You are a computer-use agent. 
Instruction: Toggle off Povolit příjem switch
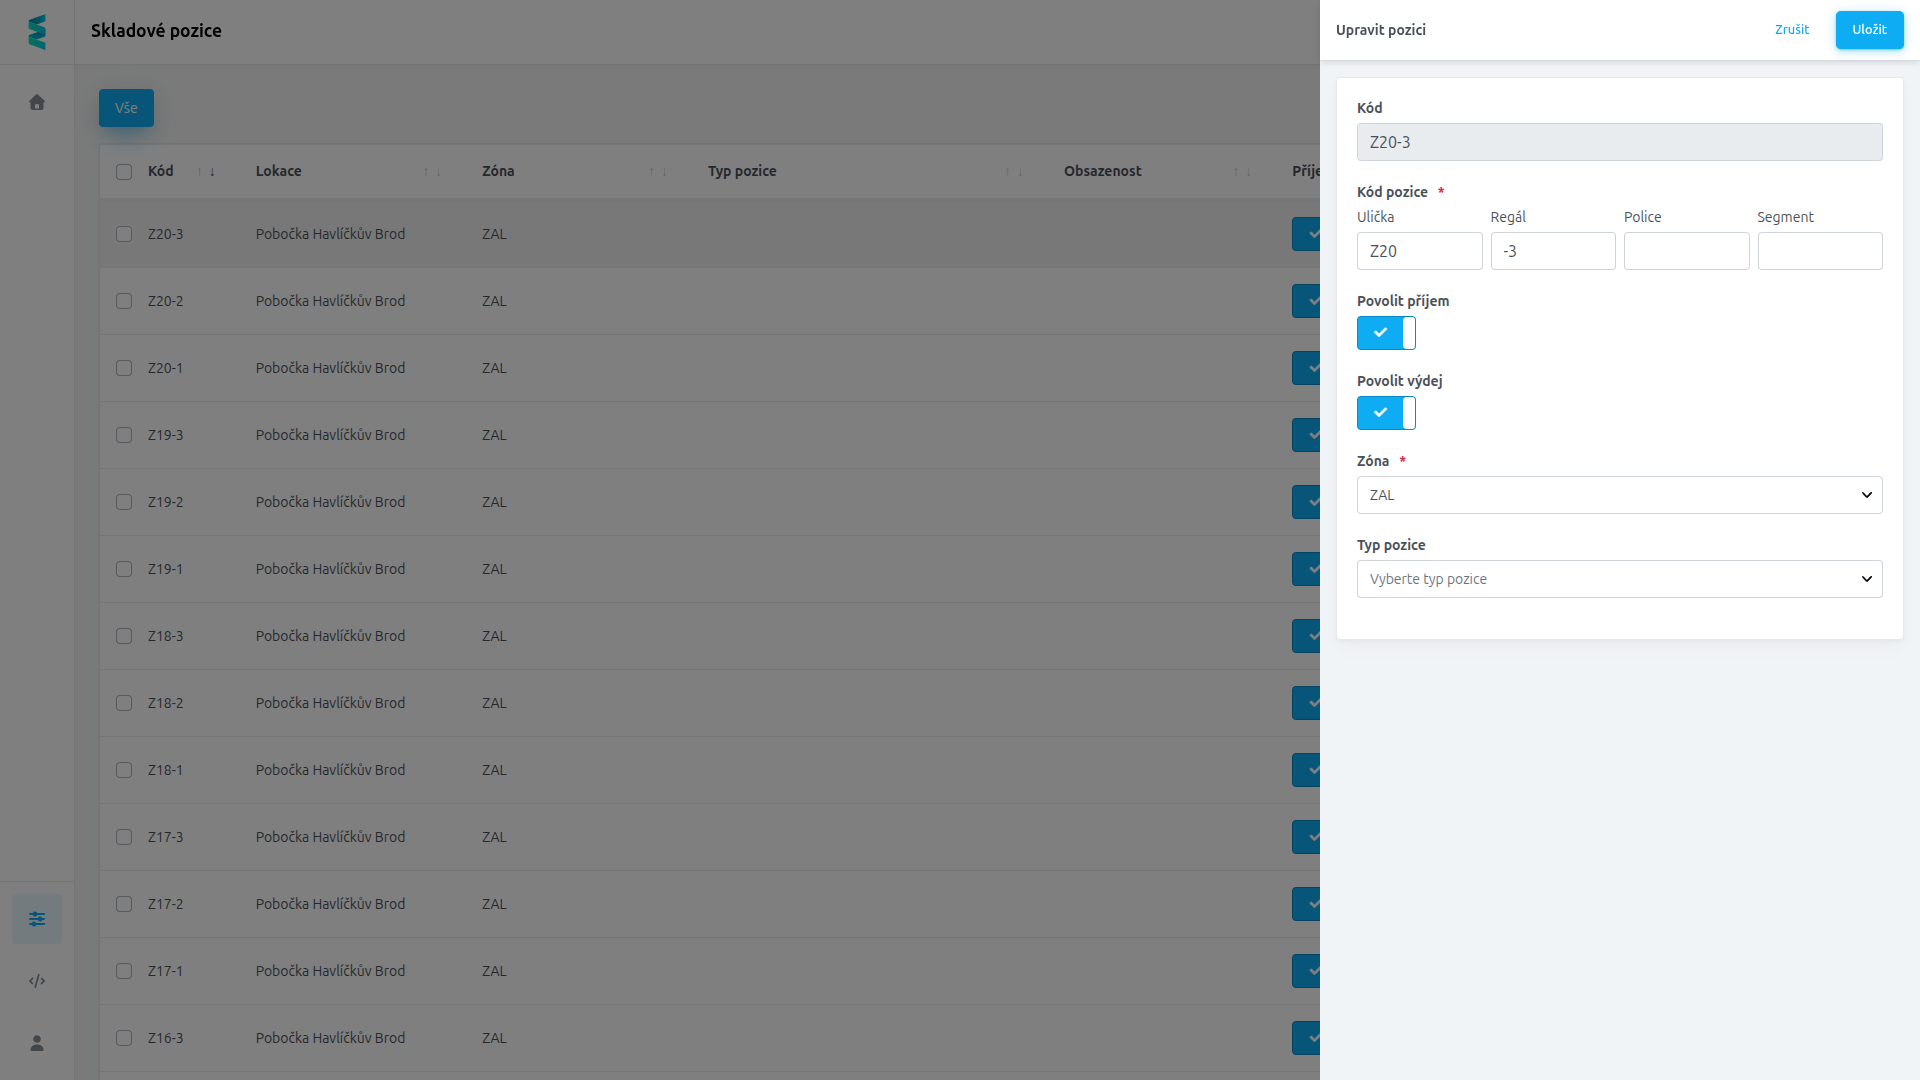coord(1386,333)
